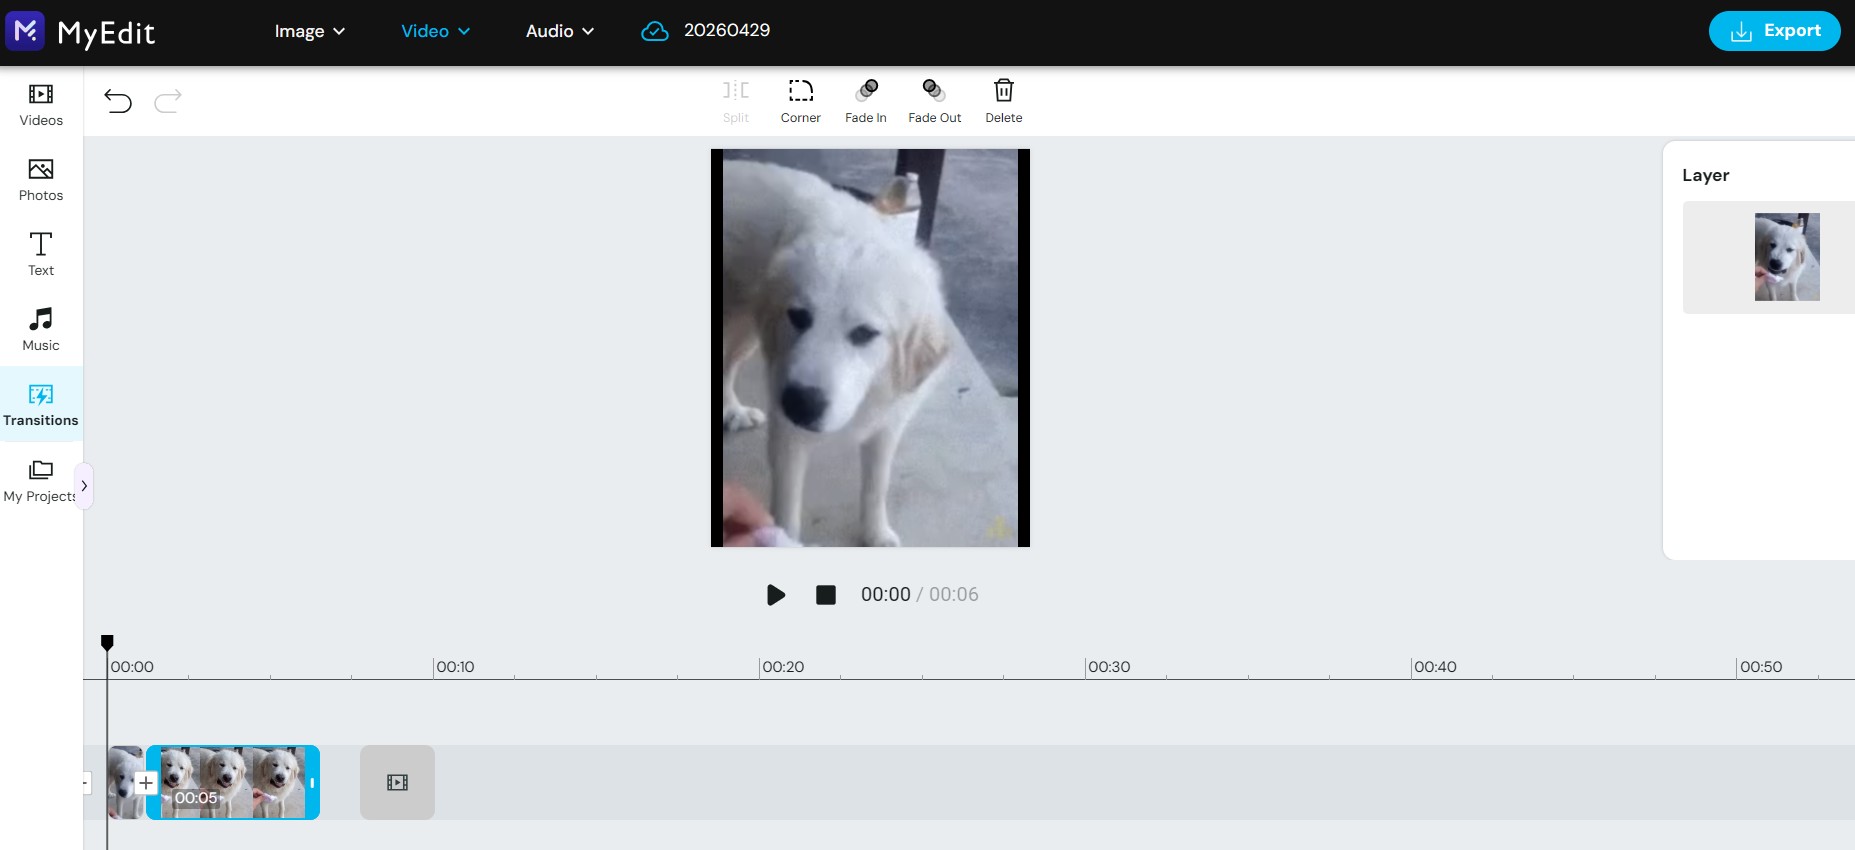Open the Music sidebar panel
Viewport: 1855px width, 850px height.
41,330
